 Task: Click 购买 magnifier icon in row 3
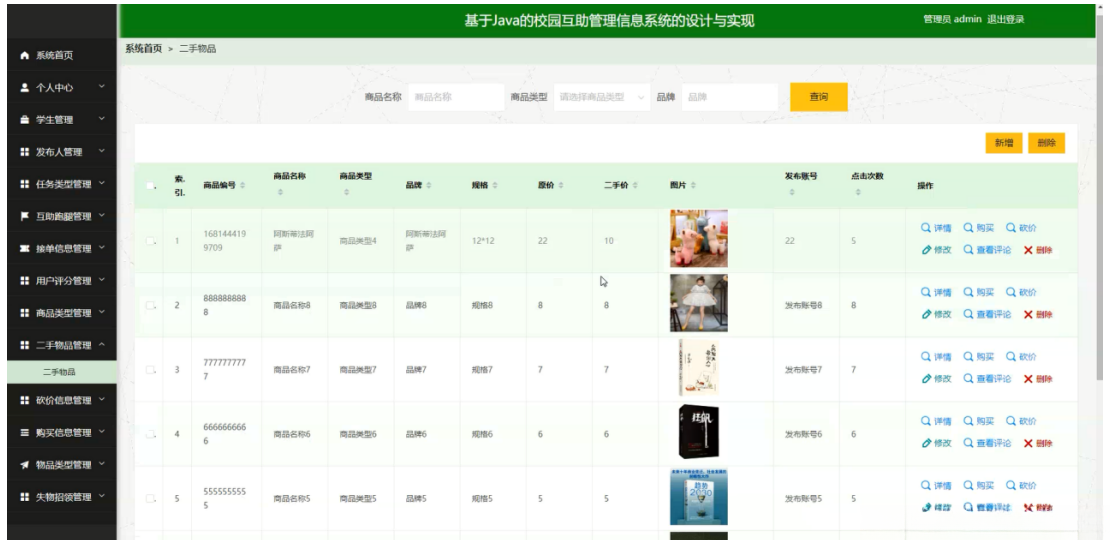pyautogui.click(x=968, y=357)
